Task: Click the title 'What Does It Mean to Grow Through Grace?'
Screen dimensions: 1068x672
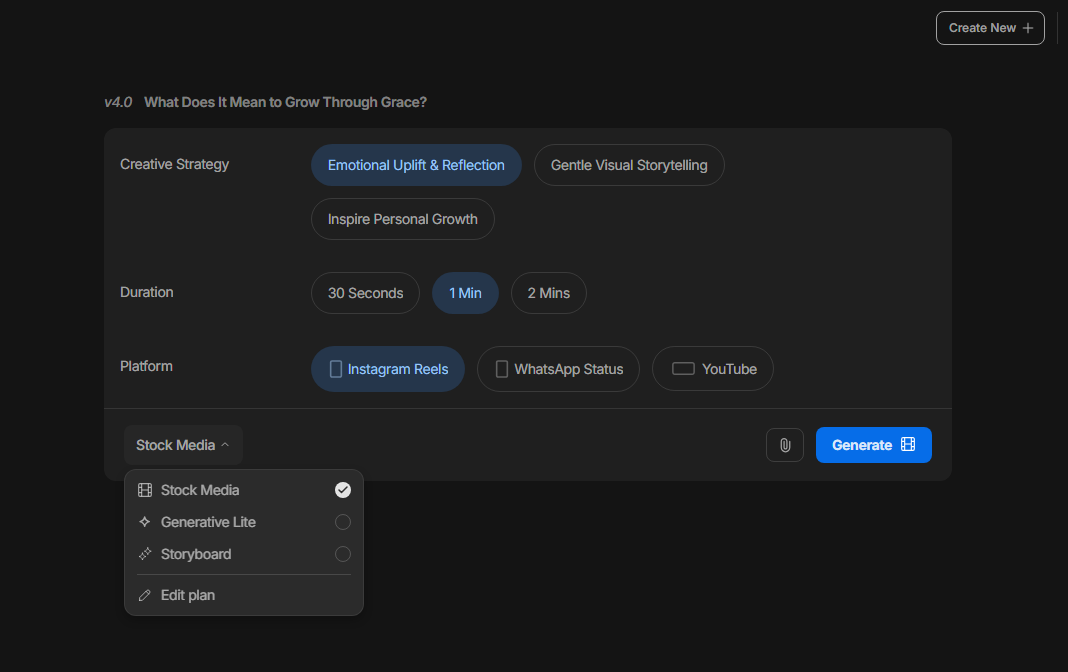Action: tap(285, 102)
